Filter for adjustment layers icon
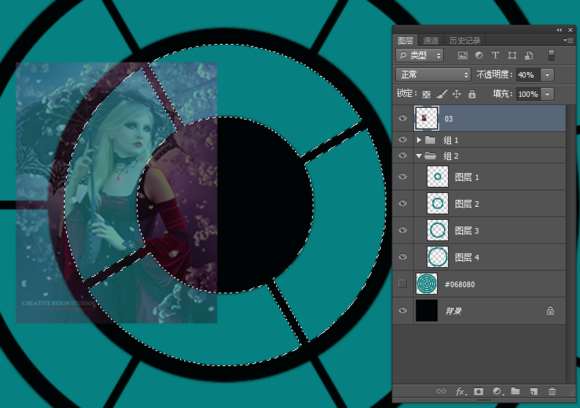 click(479, 55)
